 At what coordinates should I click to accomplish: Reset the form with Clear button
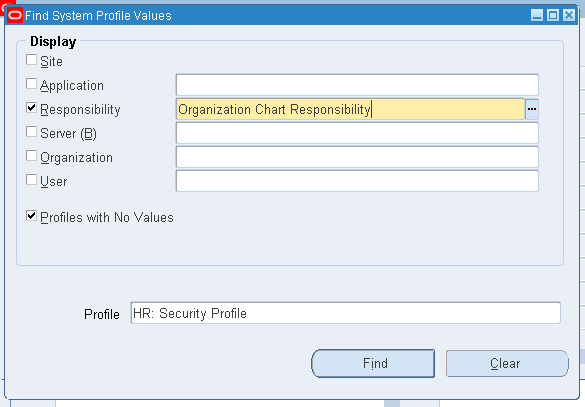(507, 363)
